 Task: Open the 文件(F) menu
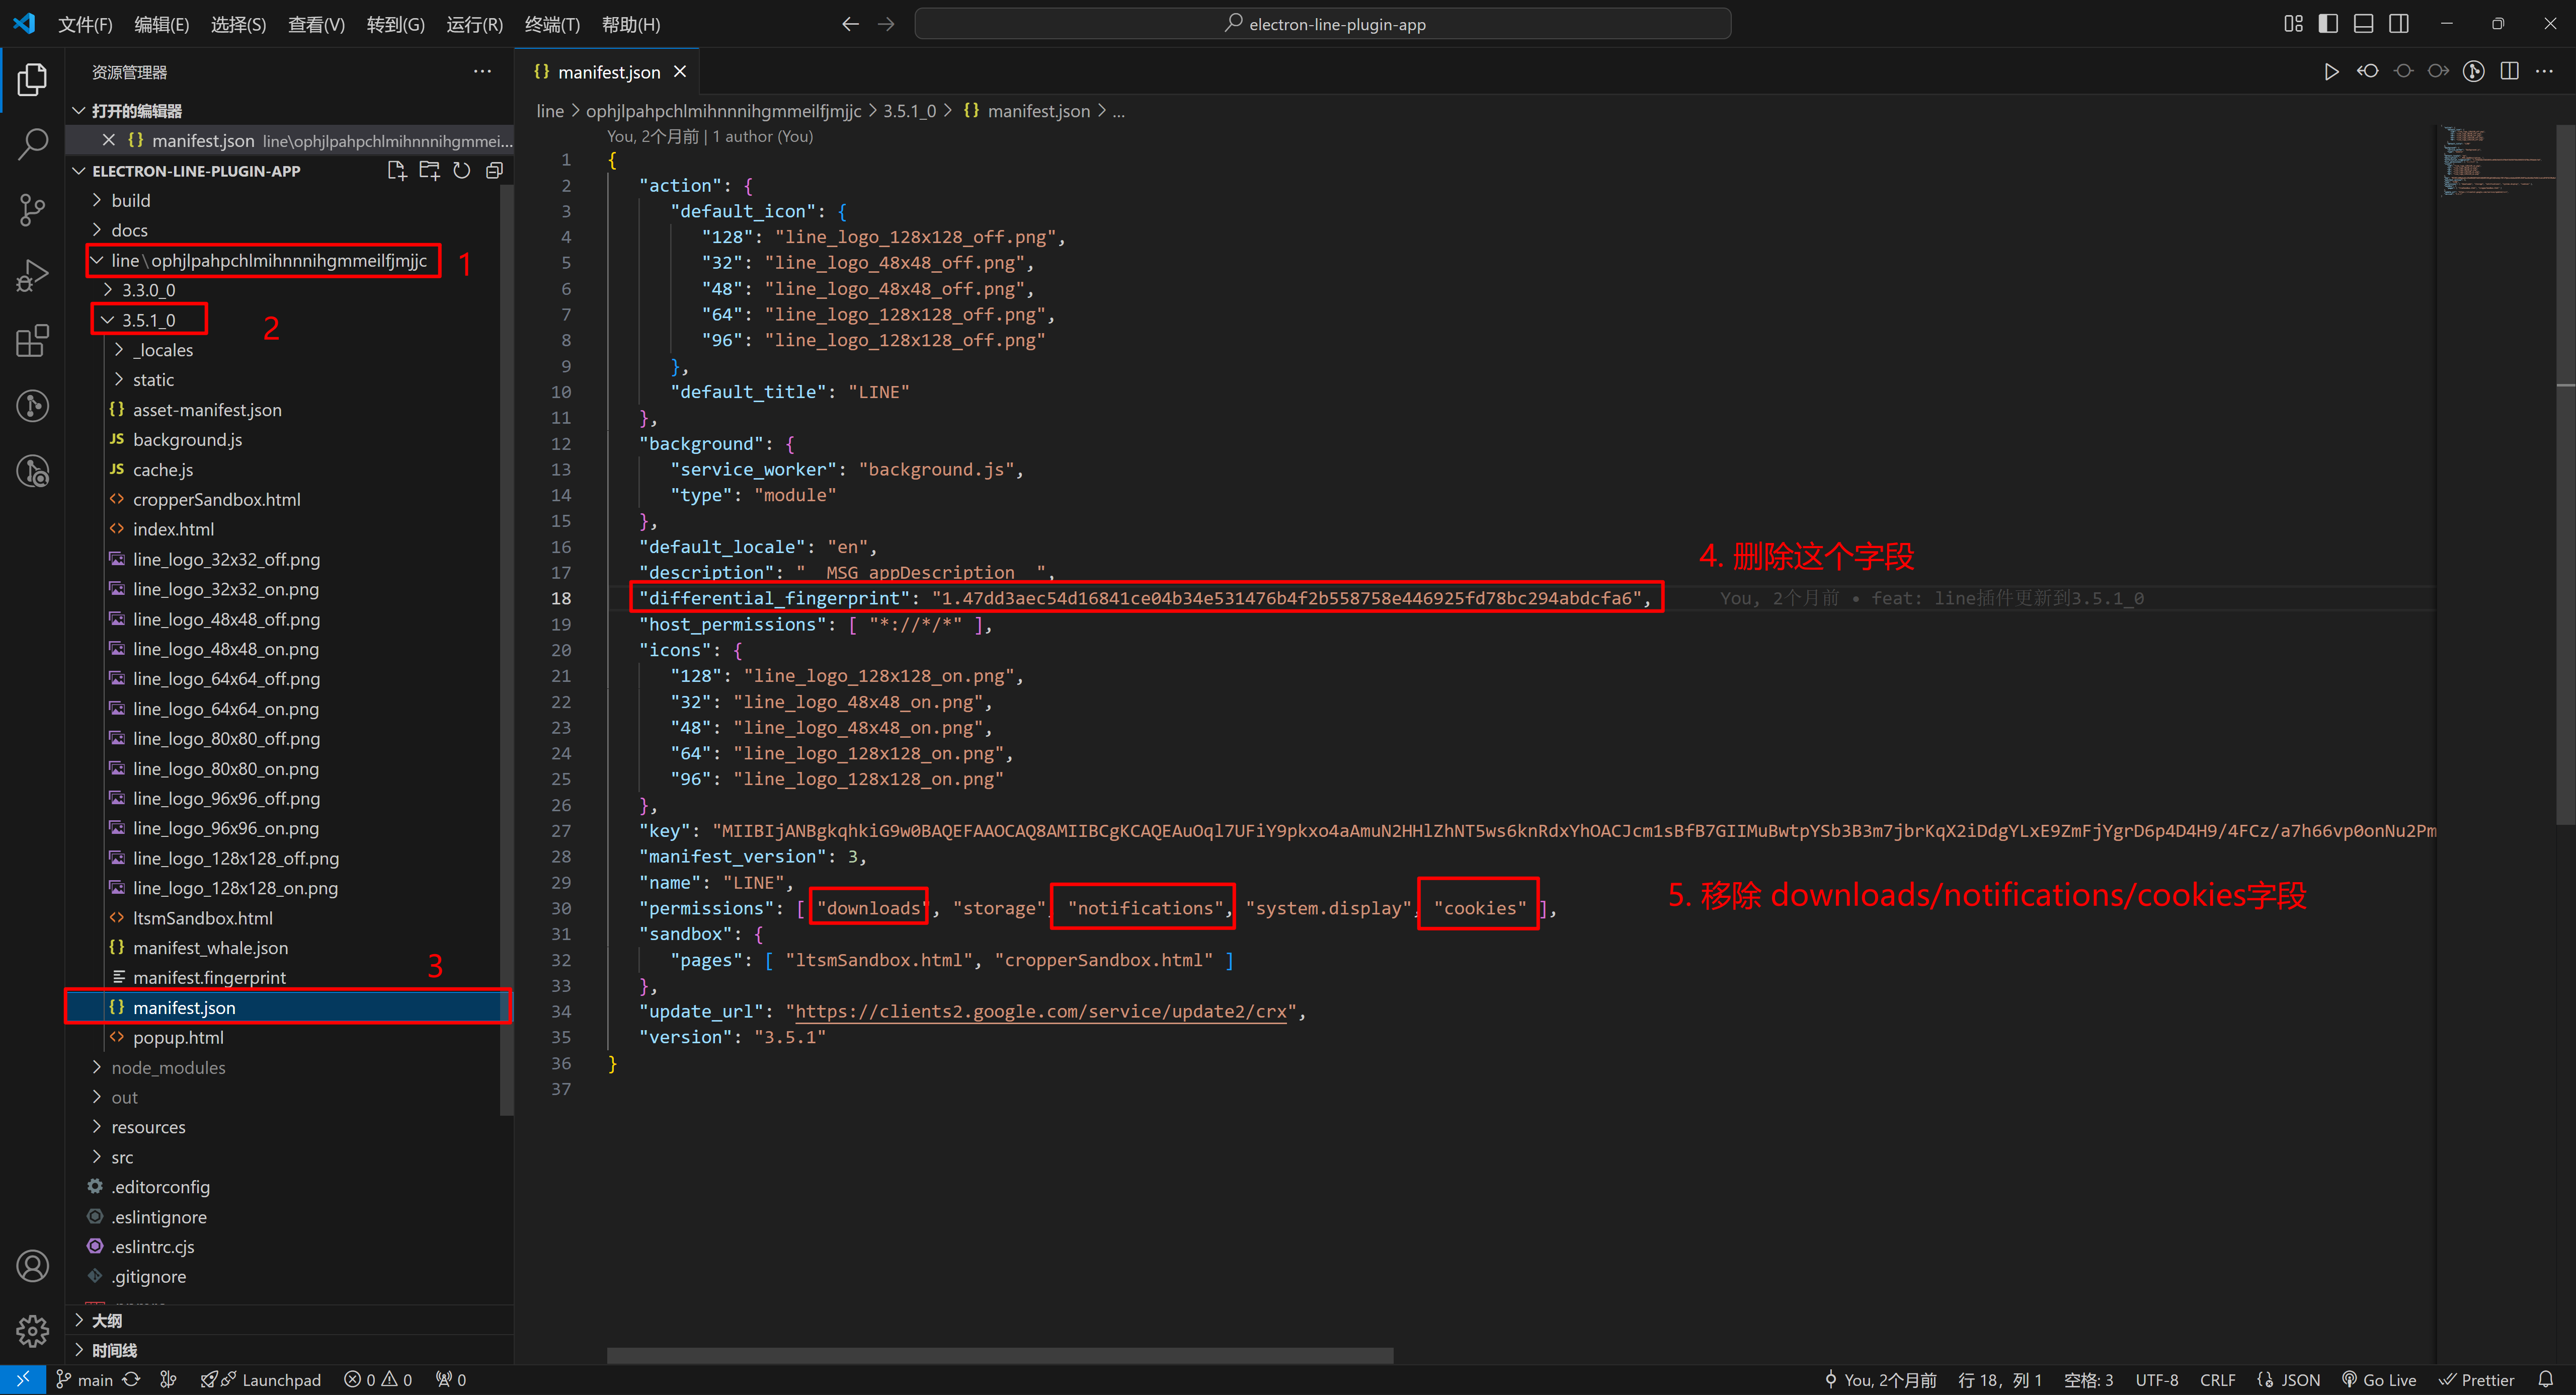click(85, 24)
